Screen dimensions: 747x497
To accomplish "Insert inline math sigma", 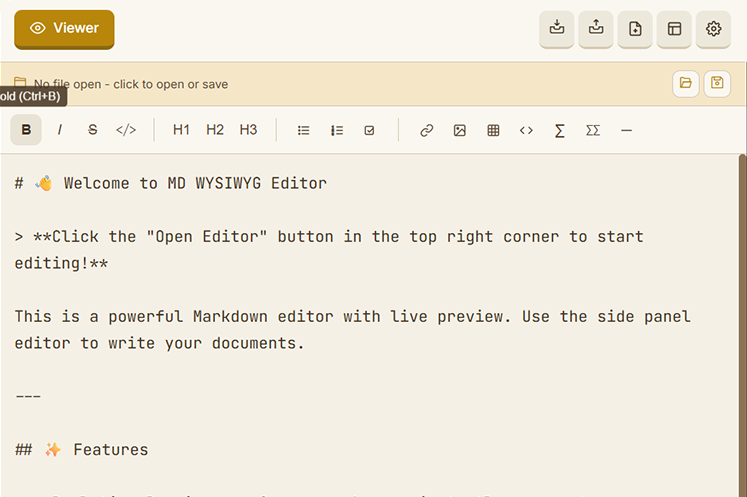I will [x=560, y=130].
